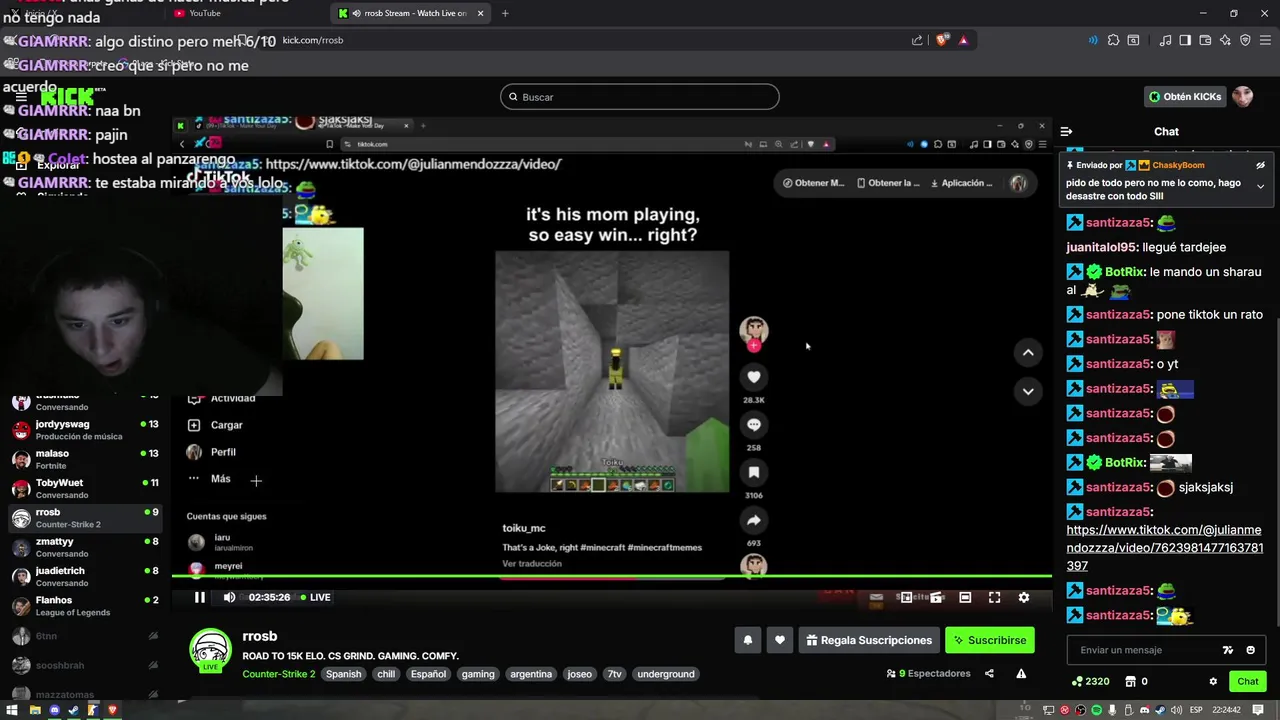Open the chat shop icon showing 0

[x=1137, y=681]
